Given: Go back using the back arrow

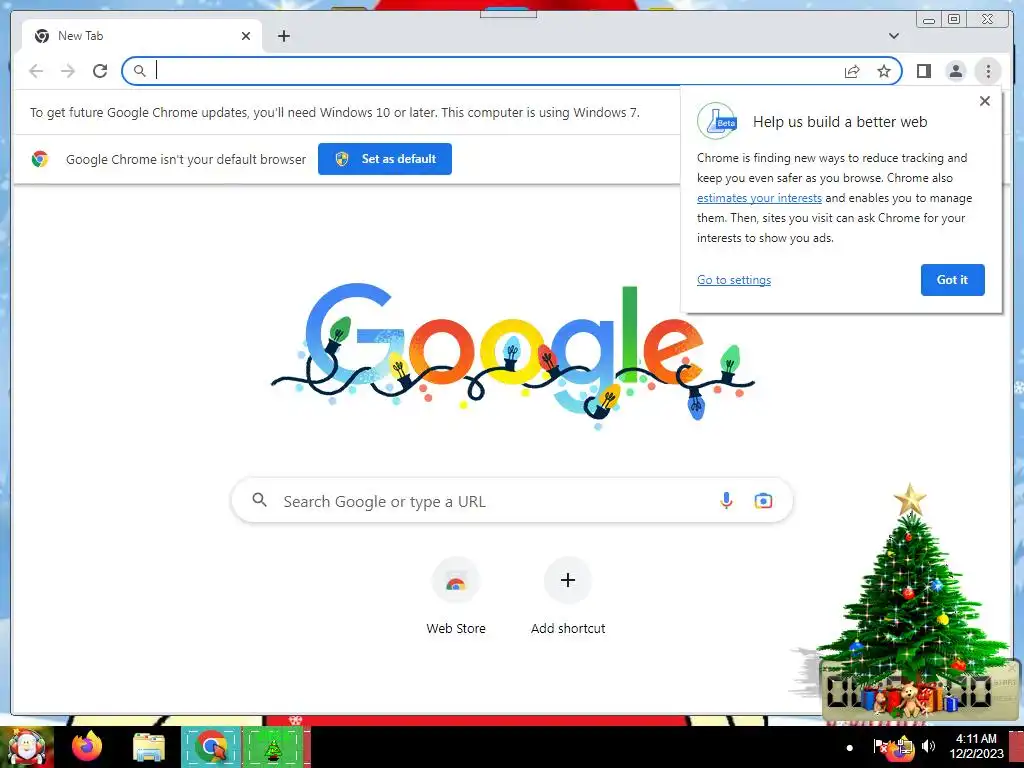Looking at the screenshot, I should coord(36,71).
